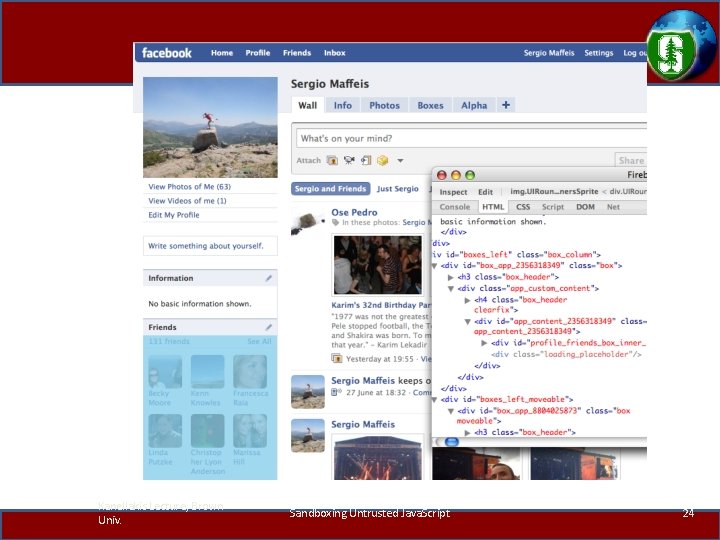Click Firebug Edit button
This screenshot has height=540, width=720.
click(485, 192)
